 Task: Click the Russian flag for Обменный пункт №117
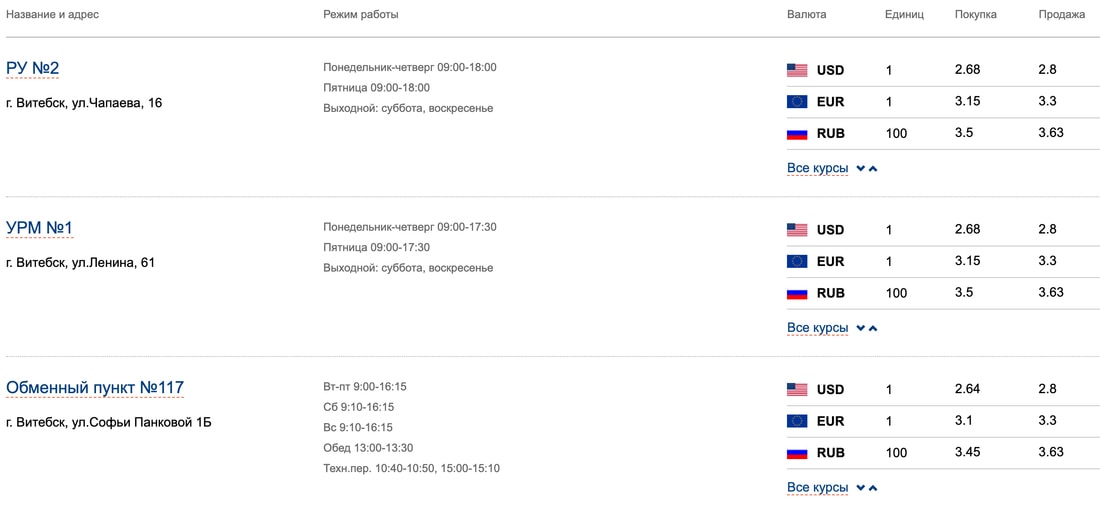coord(797,453)
